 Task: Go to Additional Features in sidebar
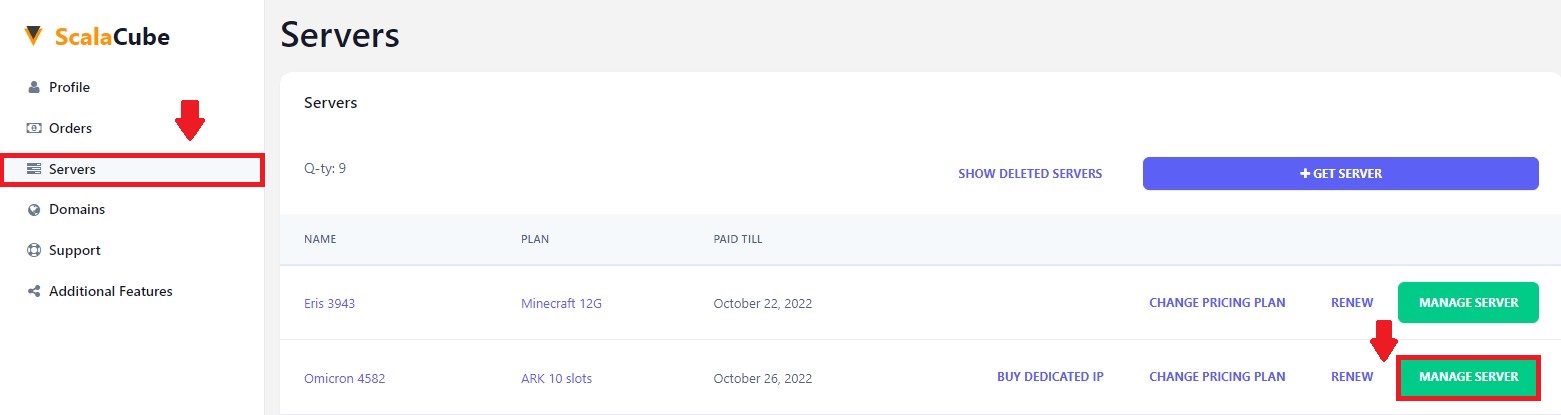tap(110, 292)
